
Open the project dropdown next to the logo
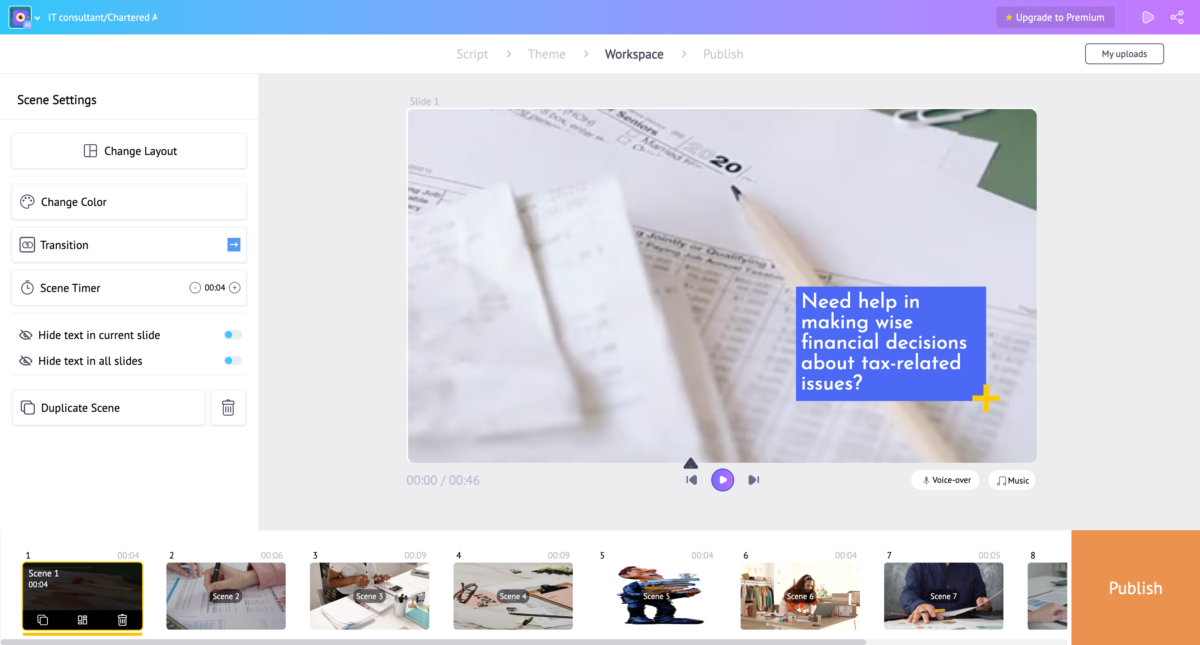pos(37,18)
